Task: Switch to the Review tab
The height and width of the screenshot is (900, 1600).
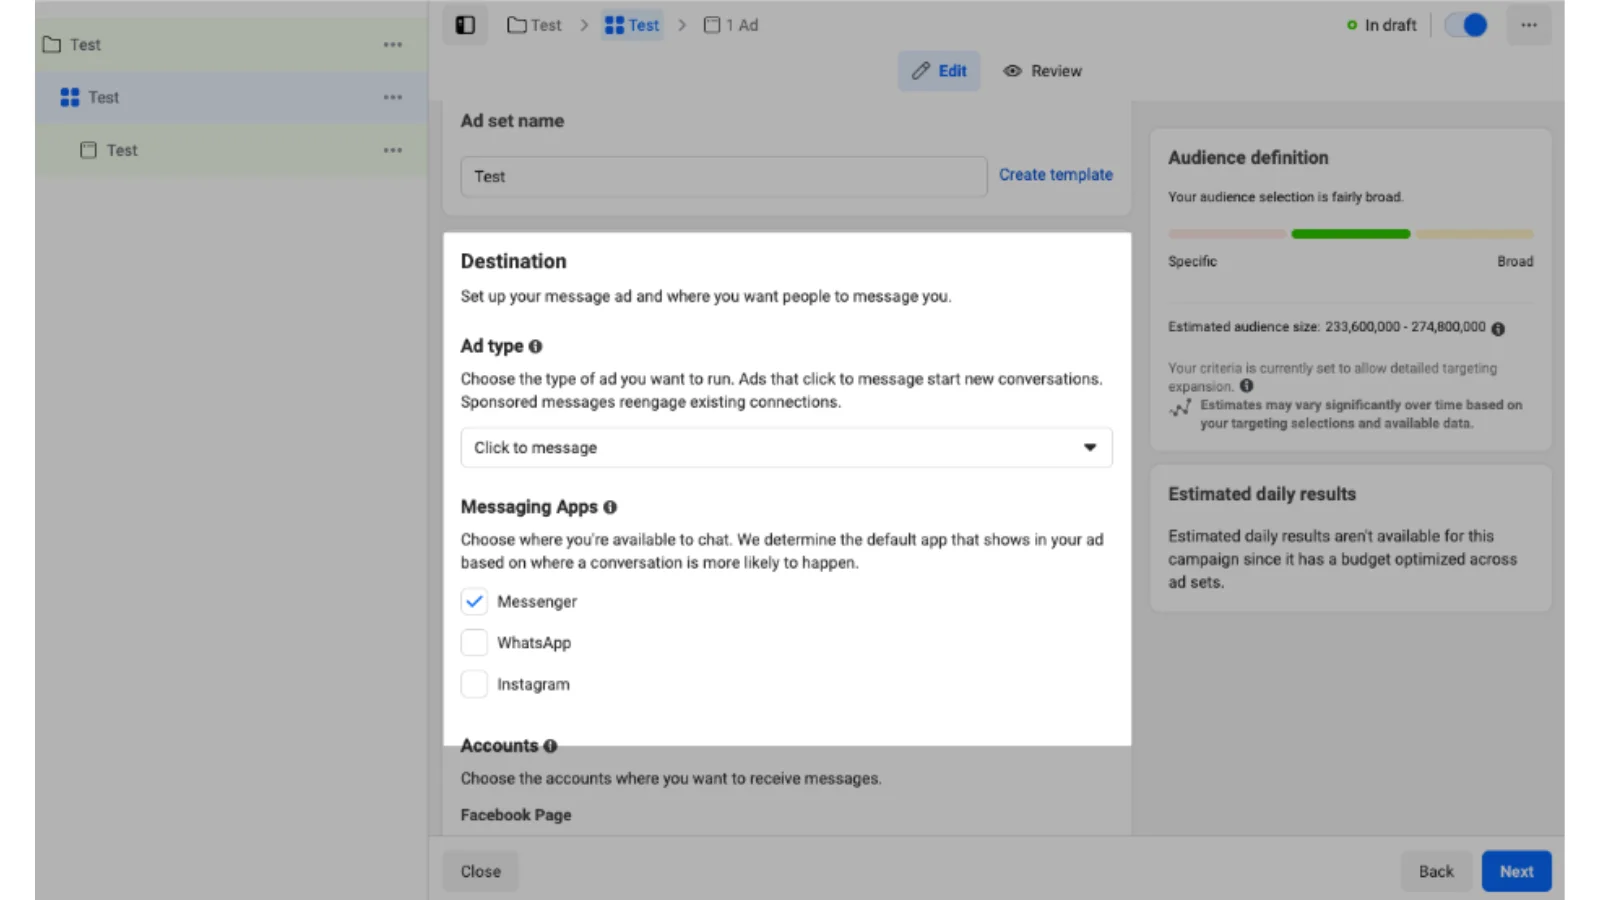Action: tap(1043, 71)
